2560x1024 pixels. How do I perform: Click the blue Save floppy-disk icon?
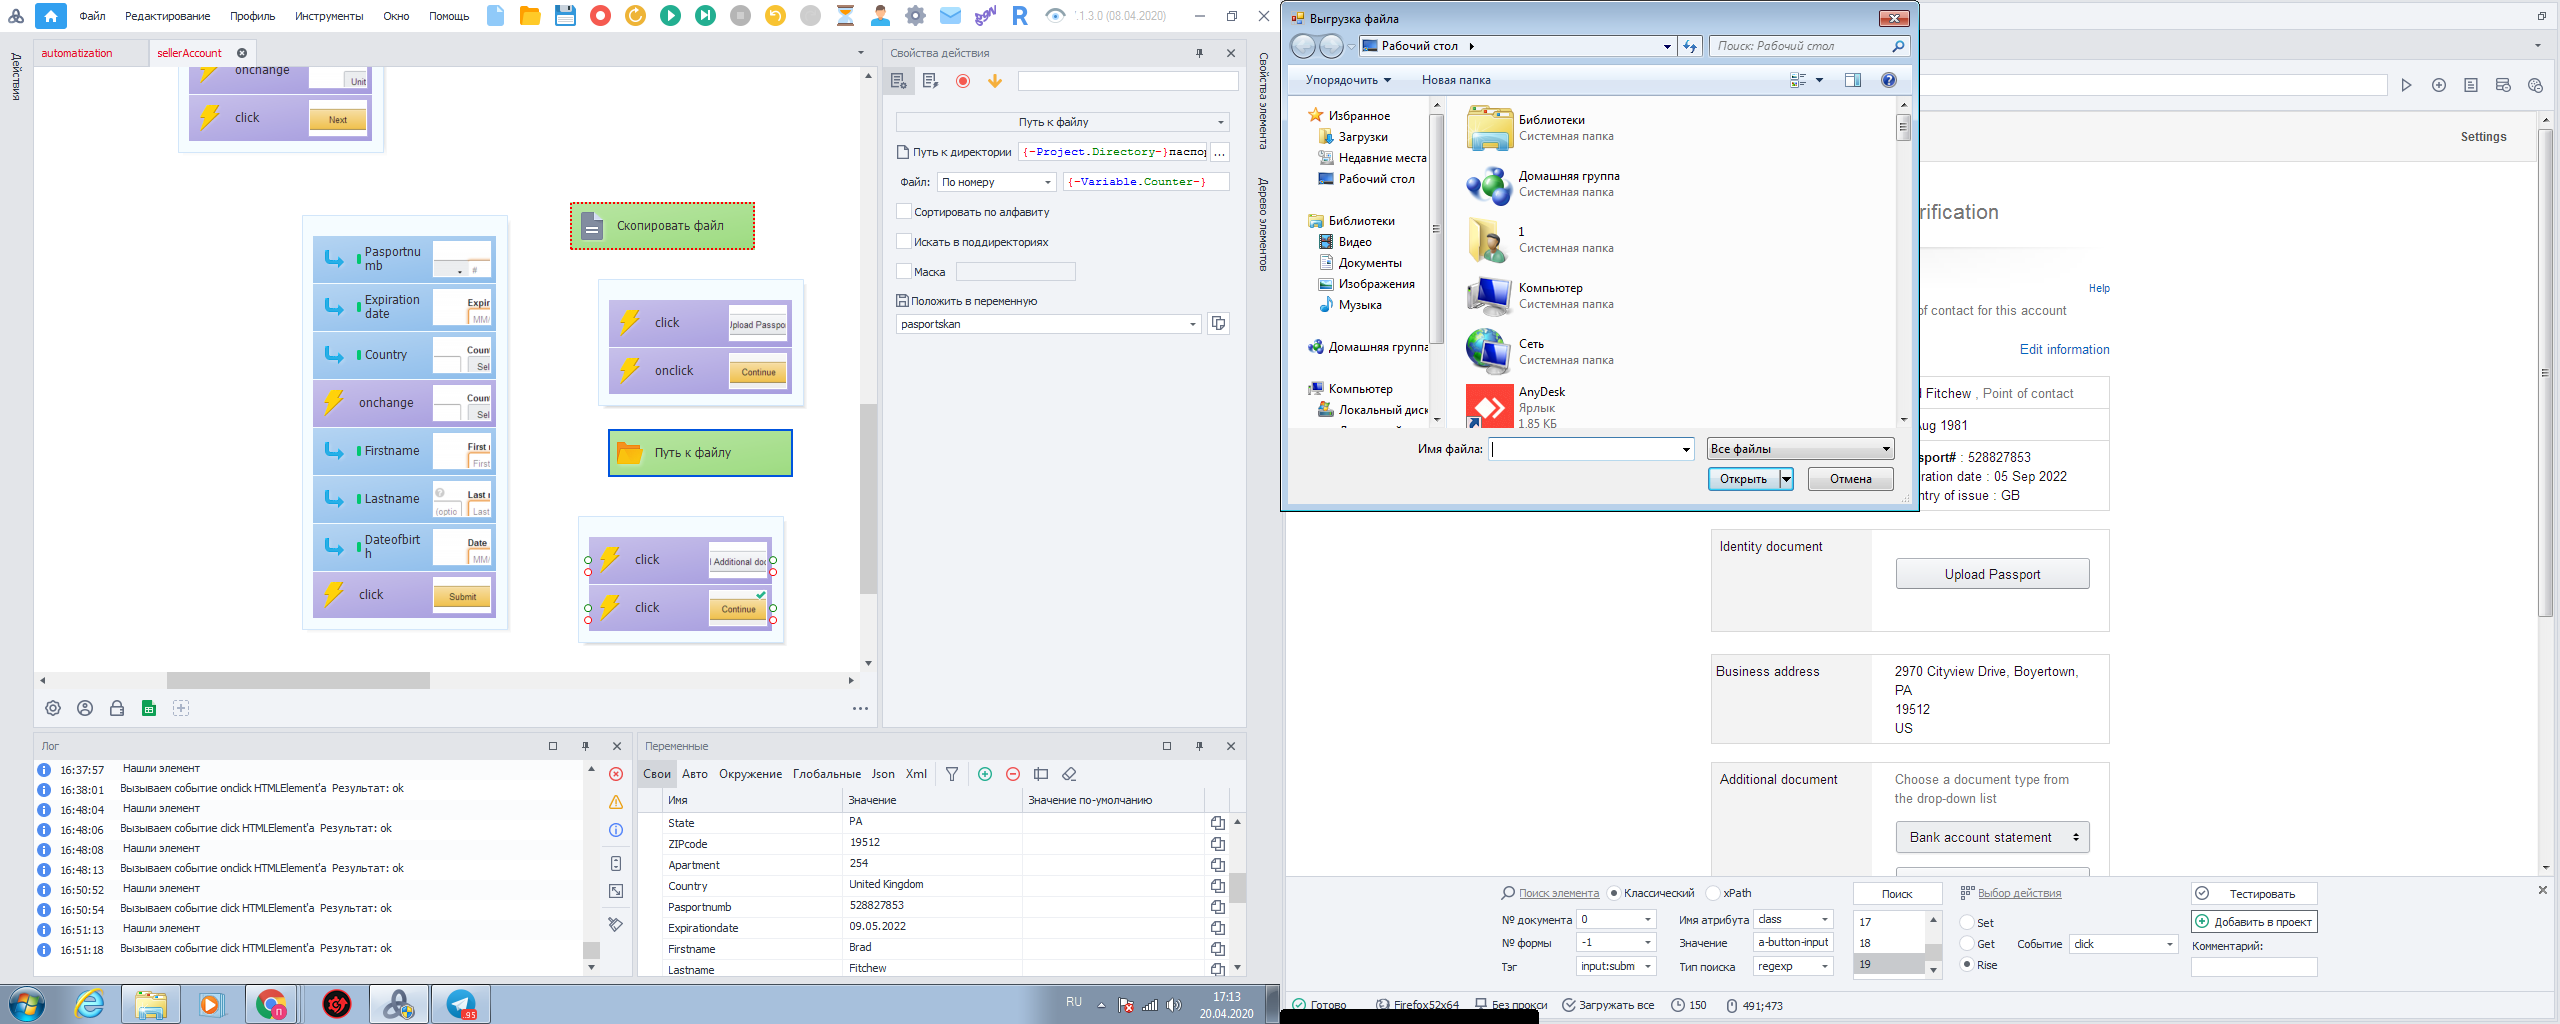pyautogui.click(x=565, y=16)
